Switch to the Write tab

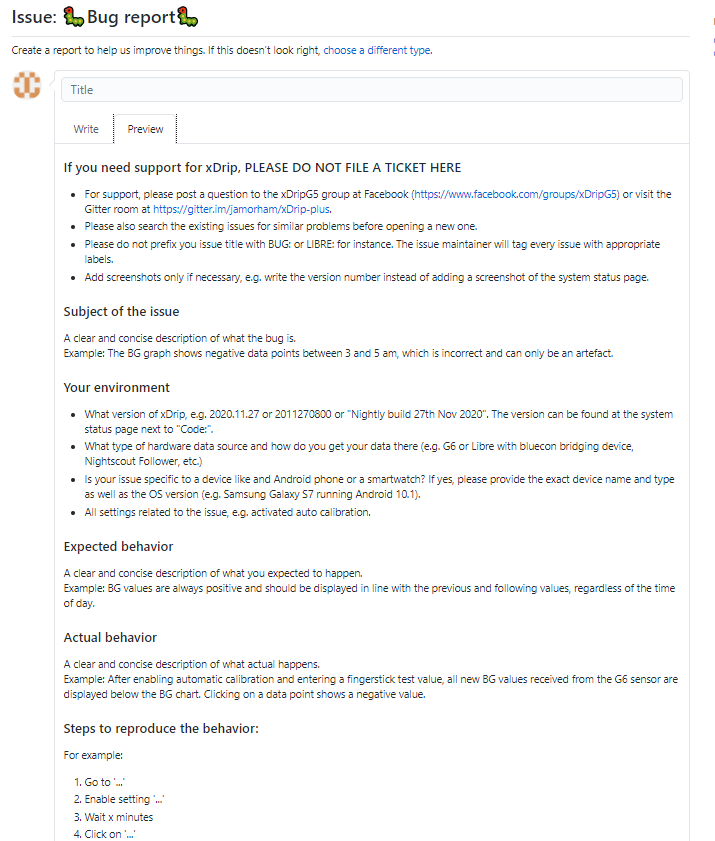[86, 129]
